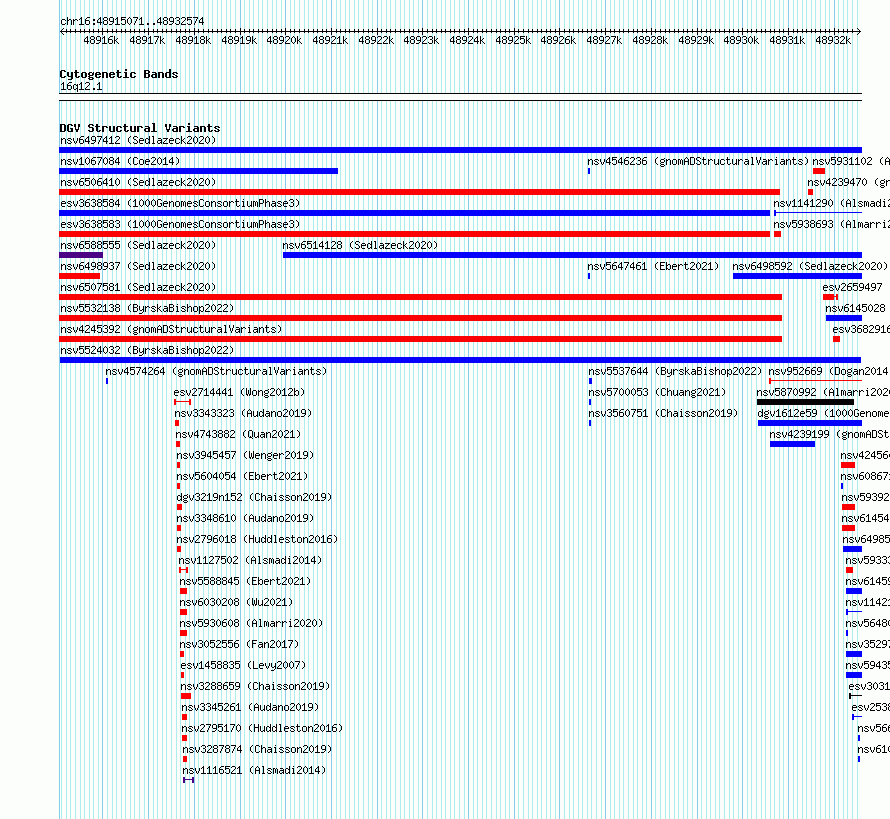Click nsv4743882 (Quan2021) label

(x=238, y=434)
